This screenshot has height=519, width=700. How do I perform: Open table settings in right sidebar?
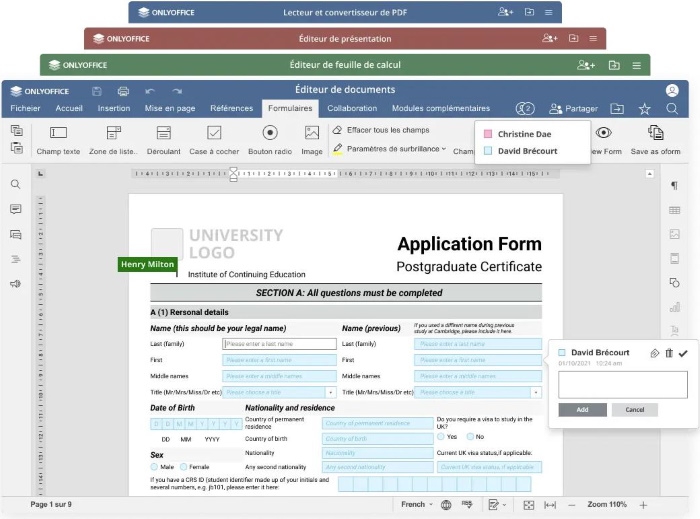tap(675, 210)
